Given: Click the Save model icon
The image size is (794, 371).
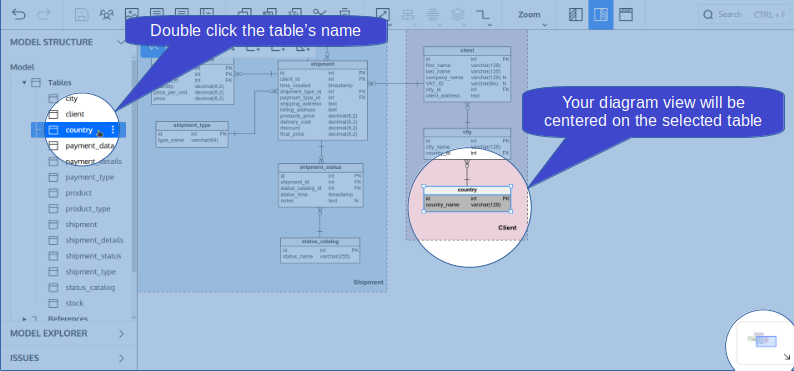Looking at the screenshot, I should pos(82,15).
